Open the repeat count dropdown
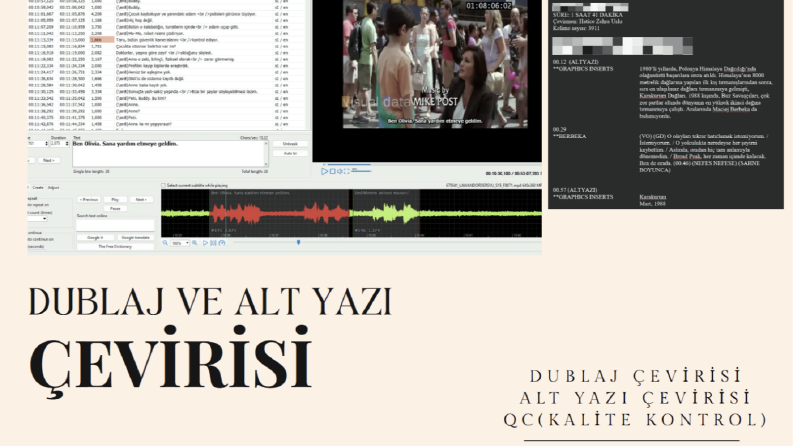This screenshot has width=793, height=446. (x=38, y=219)
